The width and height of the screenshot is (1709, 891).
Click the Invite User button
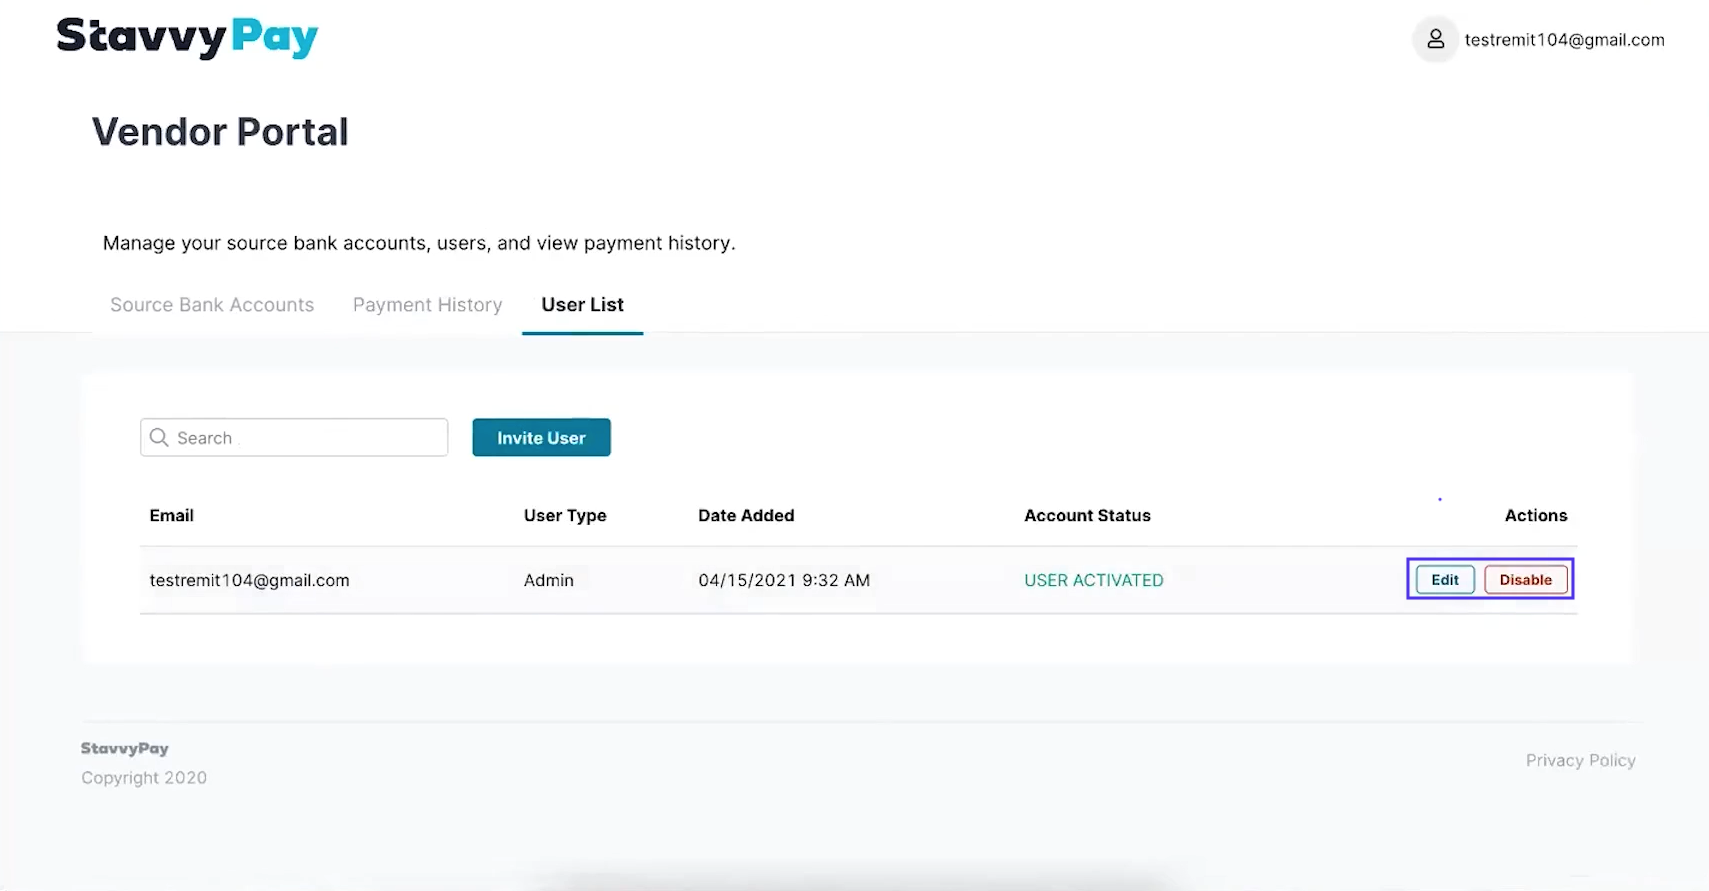click(541, 437)
